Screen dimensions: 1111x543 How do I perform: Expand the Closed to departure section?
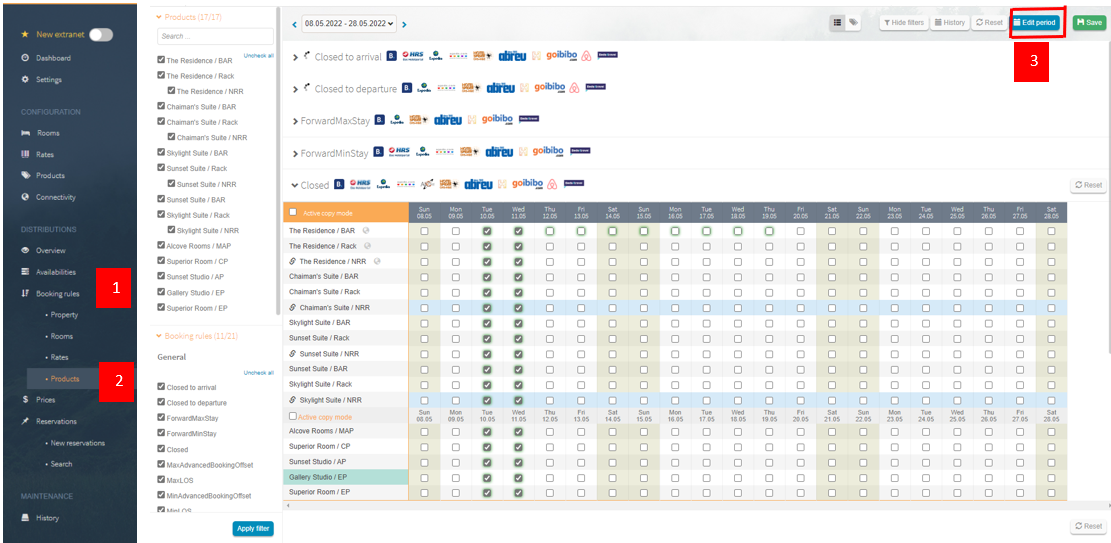[x=296, y=88]
